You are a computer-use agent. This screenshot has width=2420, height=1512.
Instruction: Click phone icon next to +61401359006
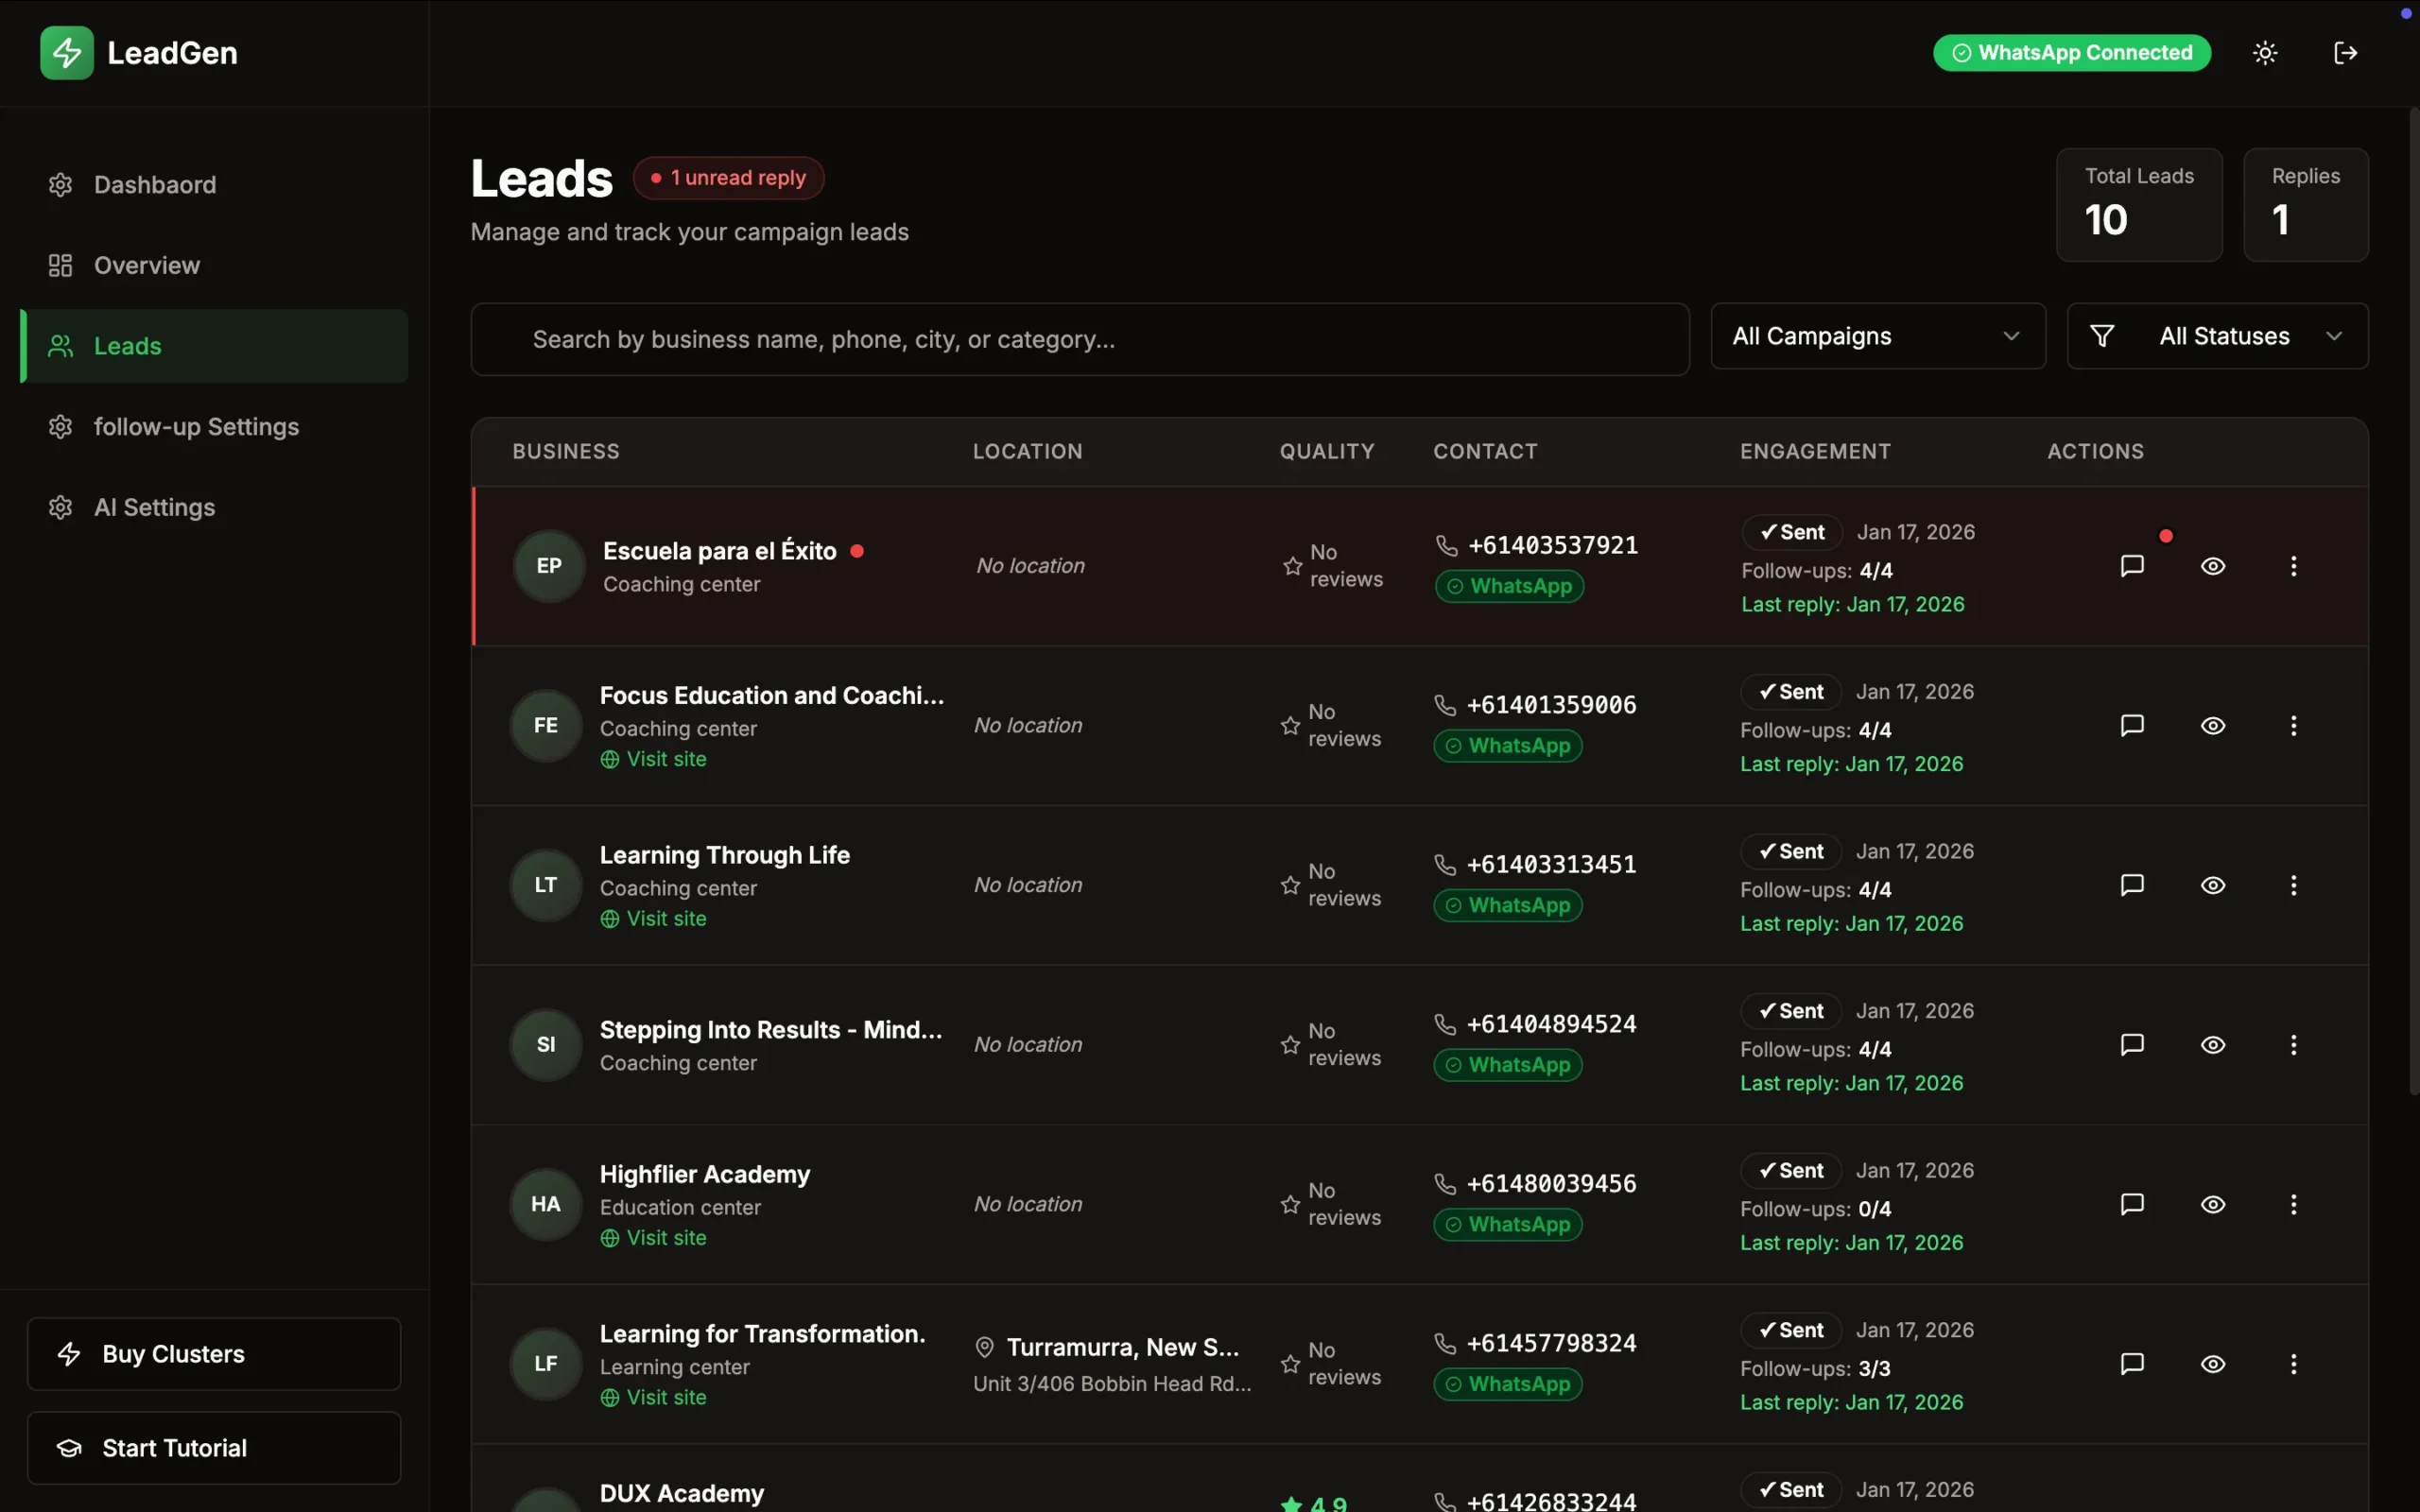(1445, 705)
